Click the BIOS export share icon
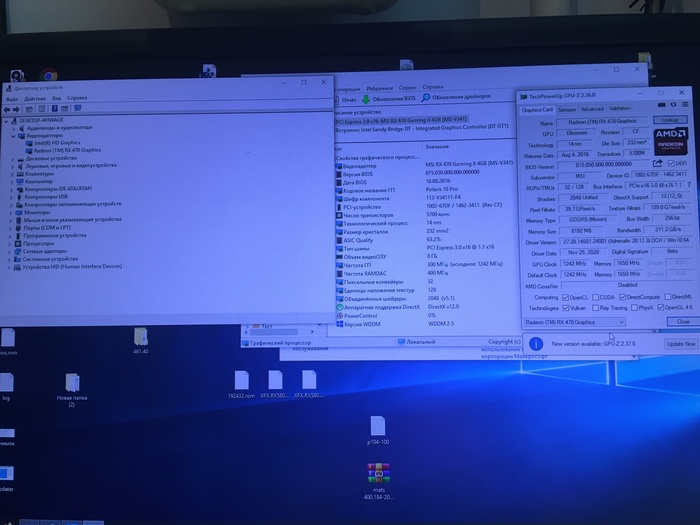The image size is (700, 525). [660, 164]
